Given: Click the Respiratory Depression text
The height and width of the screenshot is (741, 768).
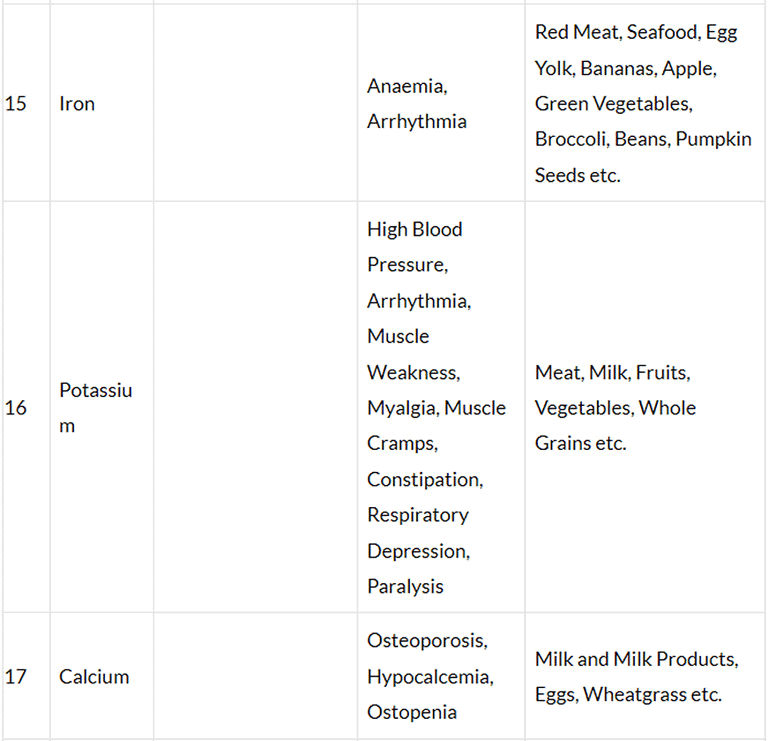Looking at the screenshot, I should click(x=418, y=533).
